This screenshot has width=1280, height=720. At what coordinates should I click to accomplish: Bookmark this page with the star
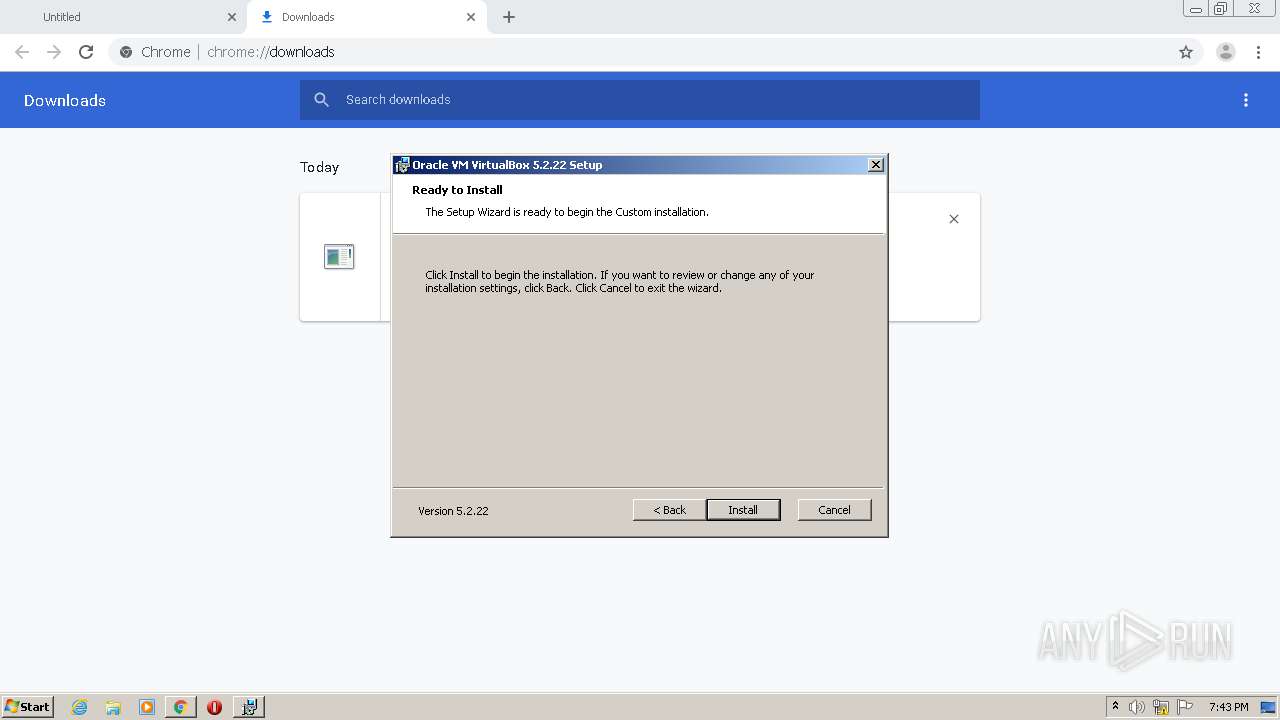tap(1186, 52)
